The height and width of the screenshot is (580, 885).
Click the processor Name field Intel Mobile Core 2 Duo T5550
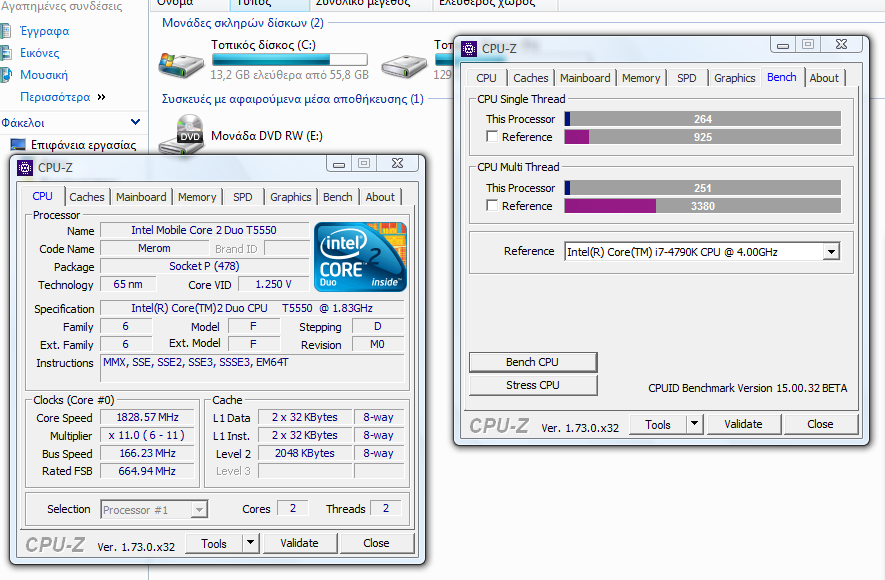204,230
